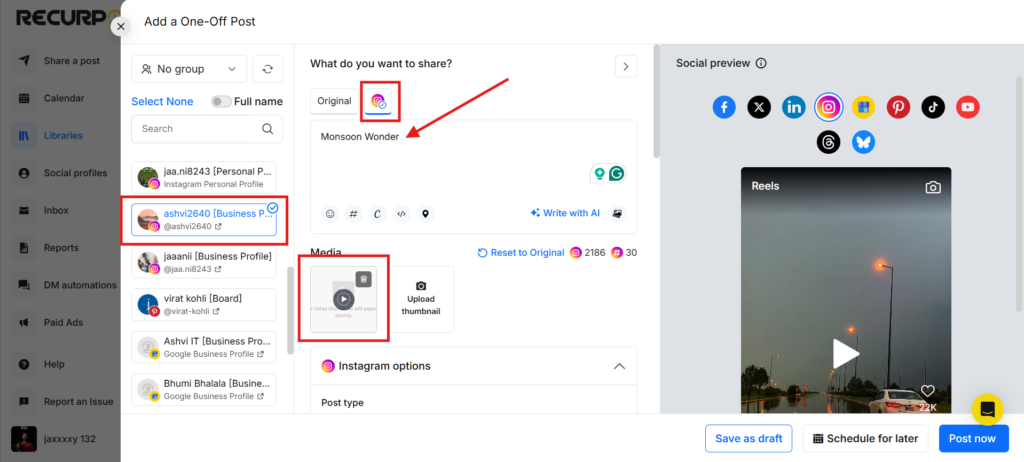Click the accounts list scrollbar
1024x462 pixels.
click(x=291, y=310)
